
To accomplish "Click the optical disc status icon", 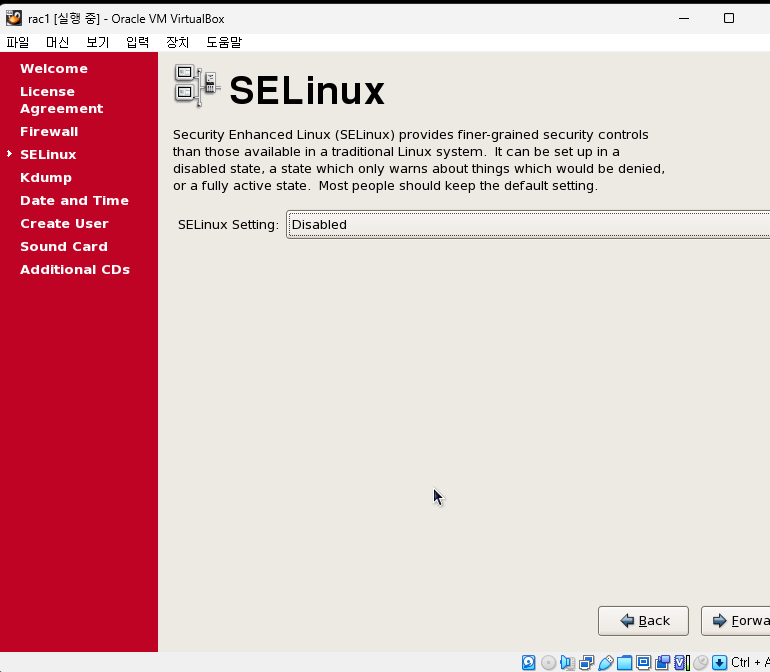I will tap(548, 662).
